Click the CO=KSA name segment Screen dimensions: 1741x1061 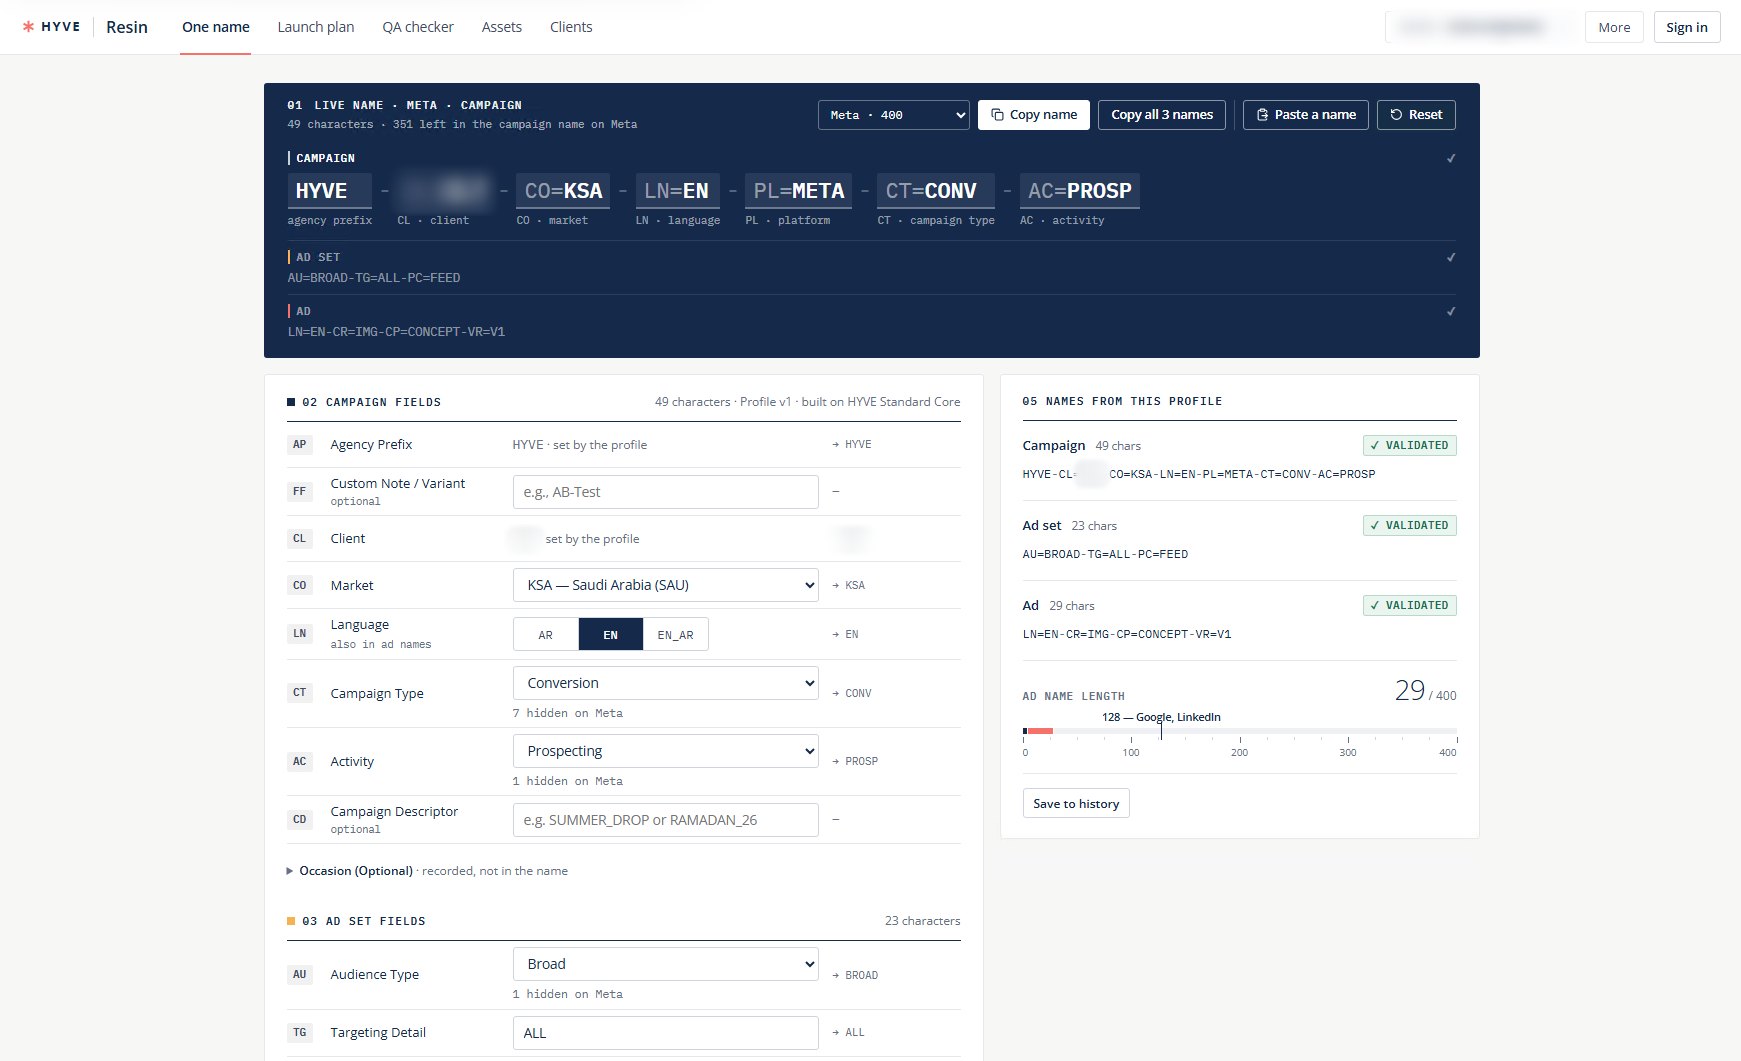[x=563, y=191]
